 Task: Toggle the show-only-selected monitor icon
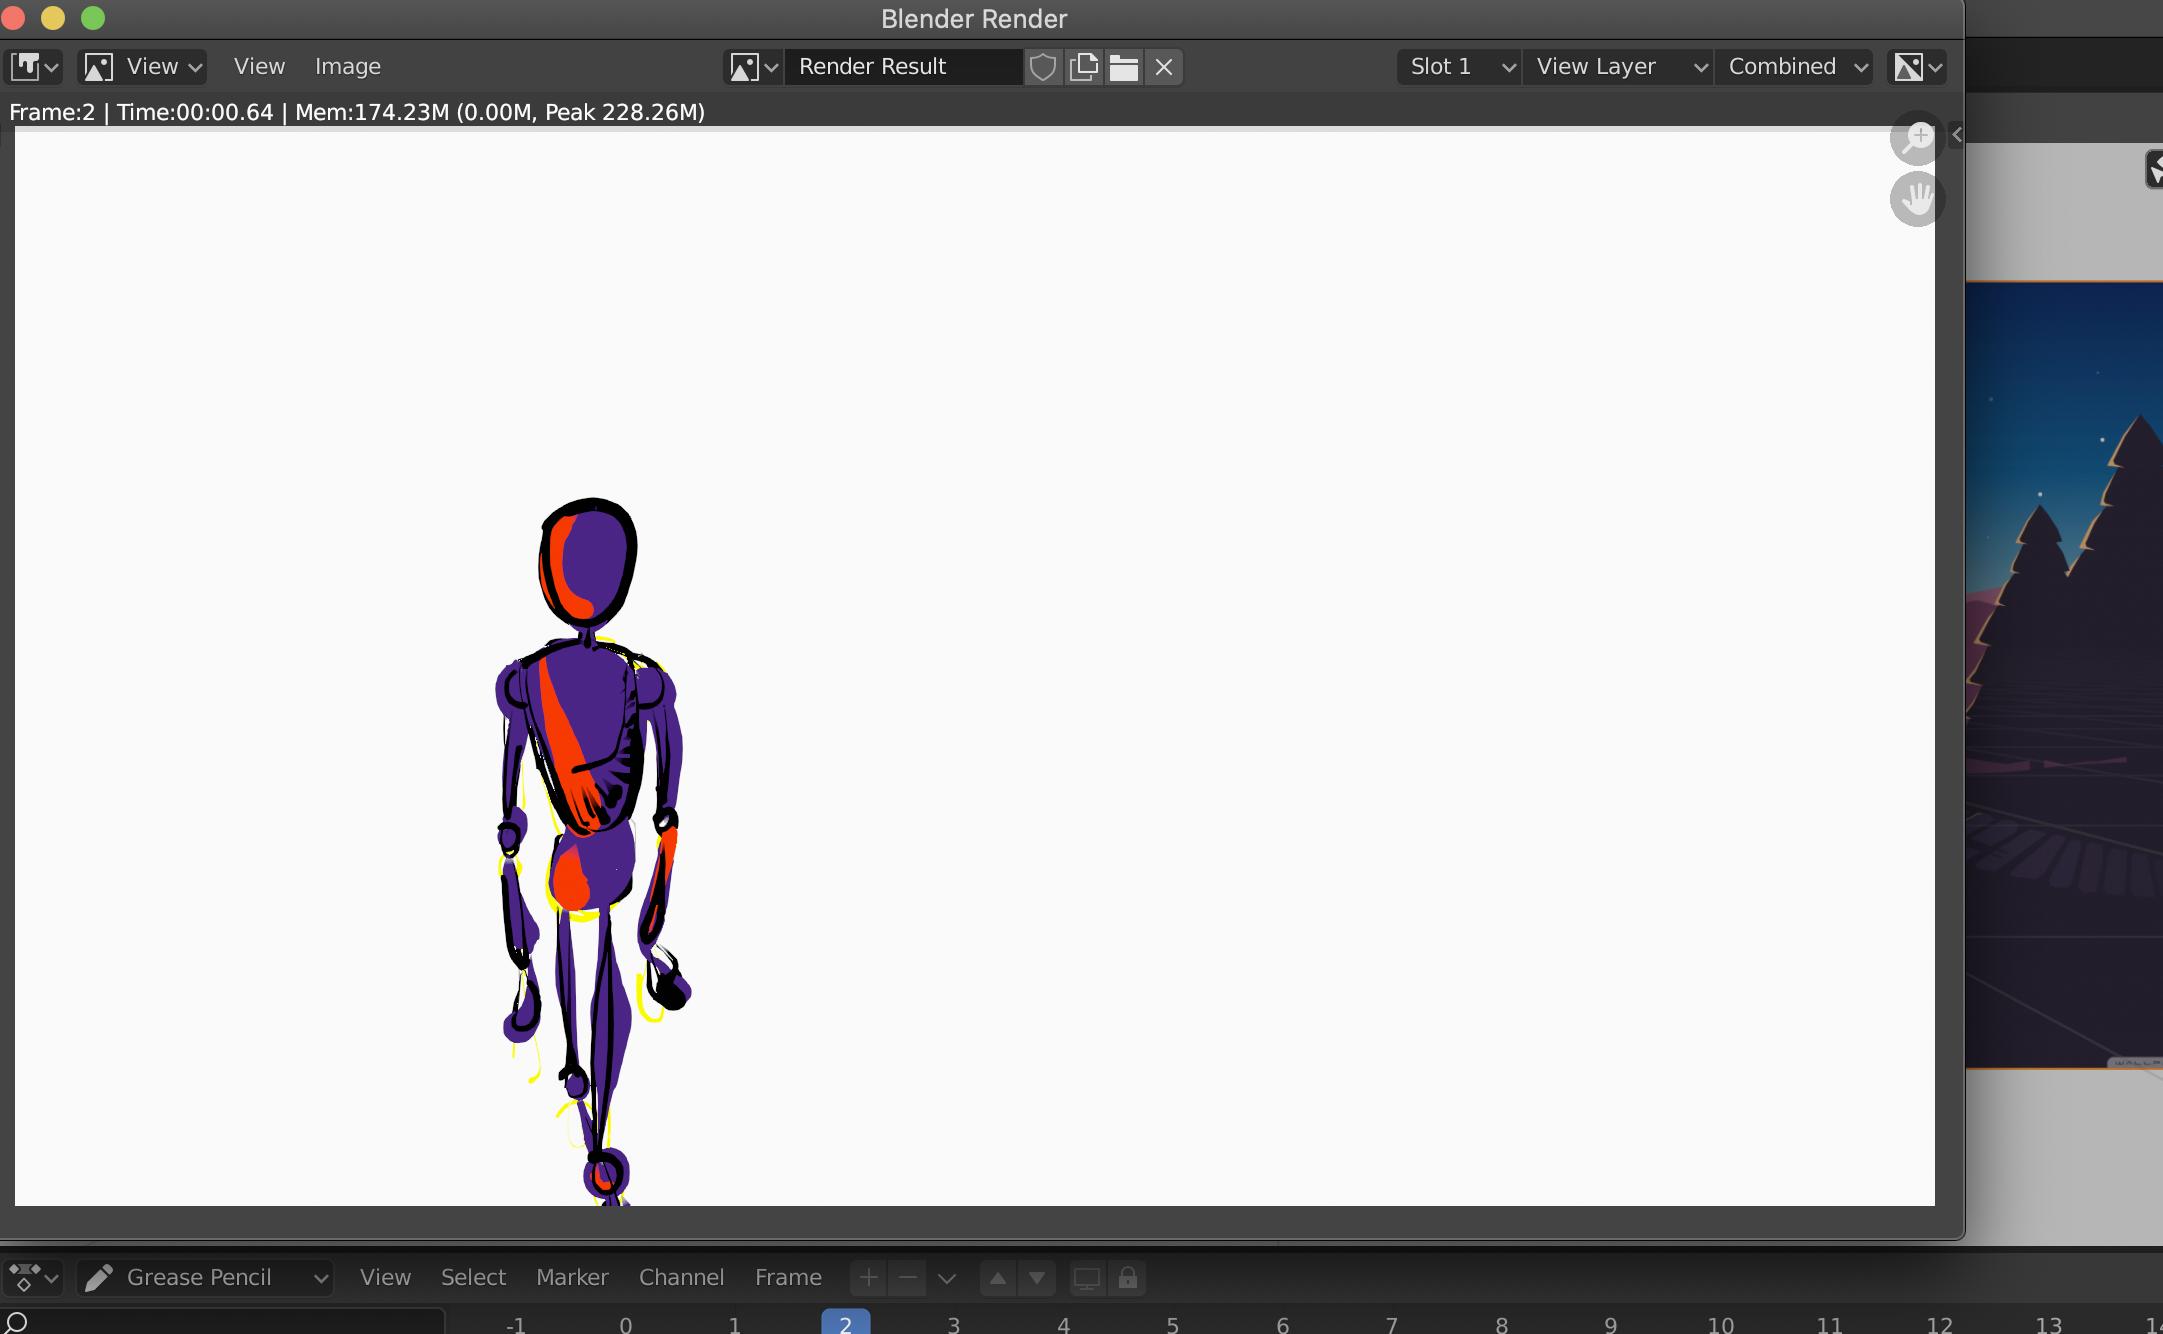(x=1086, y=1277)
